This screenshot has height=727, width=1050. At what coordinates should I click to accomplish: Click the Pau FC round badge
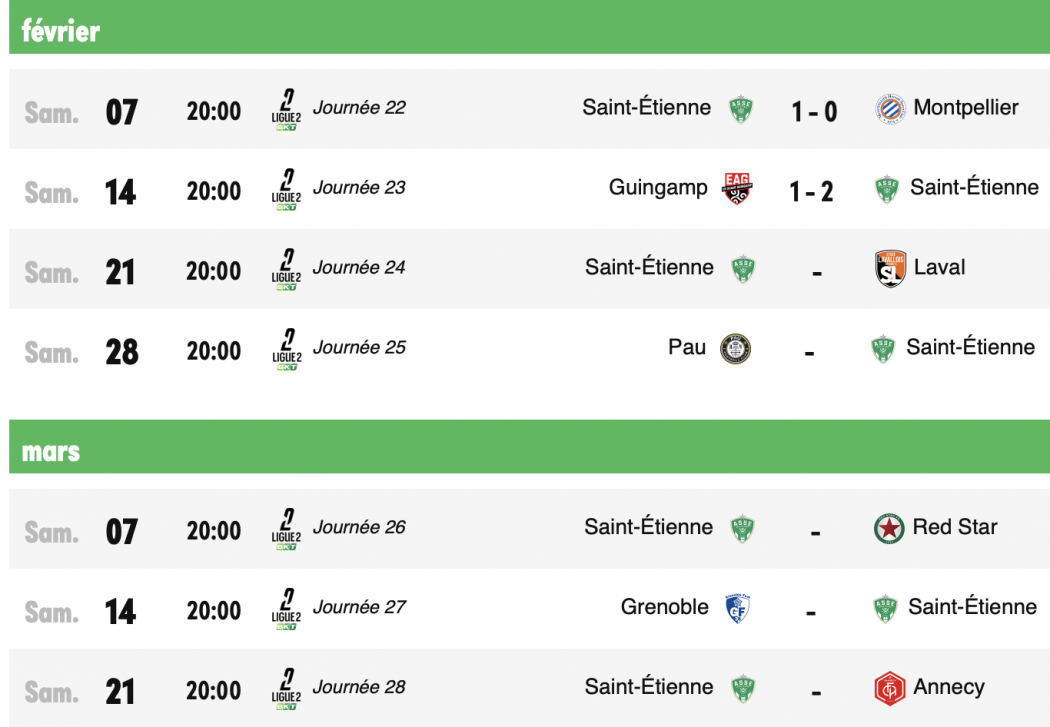point(735,348)
